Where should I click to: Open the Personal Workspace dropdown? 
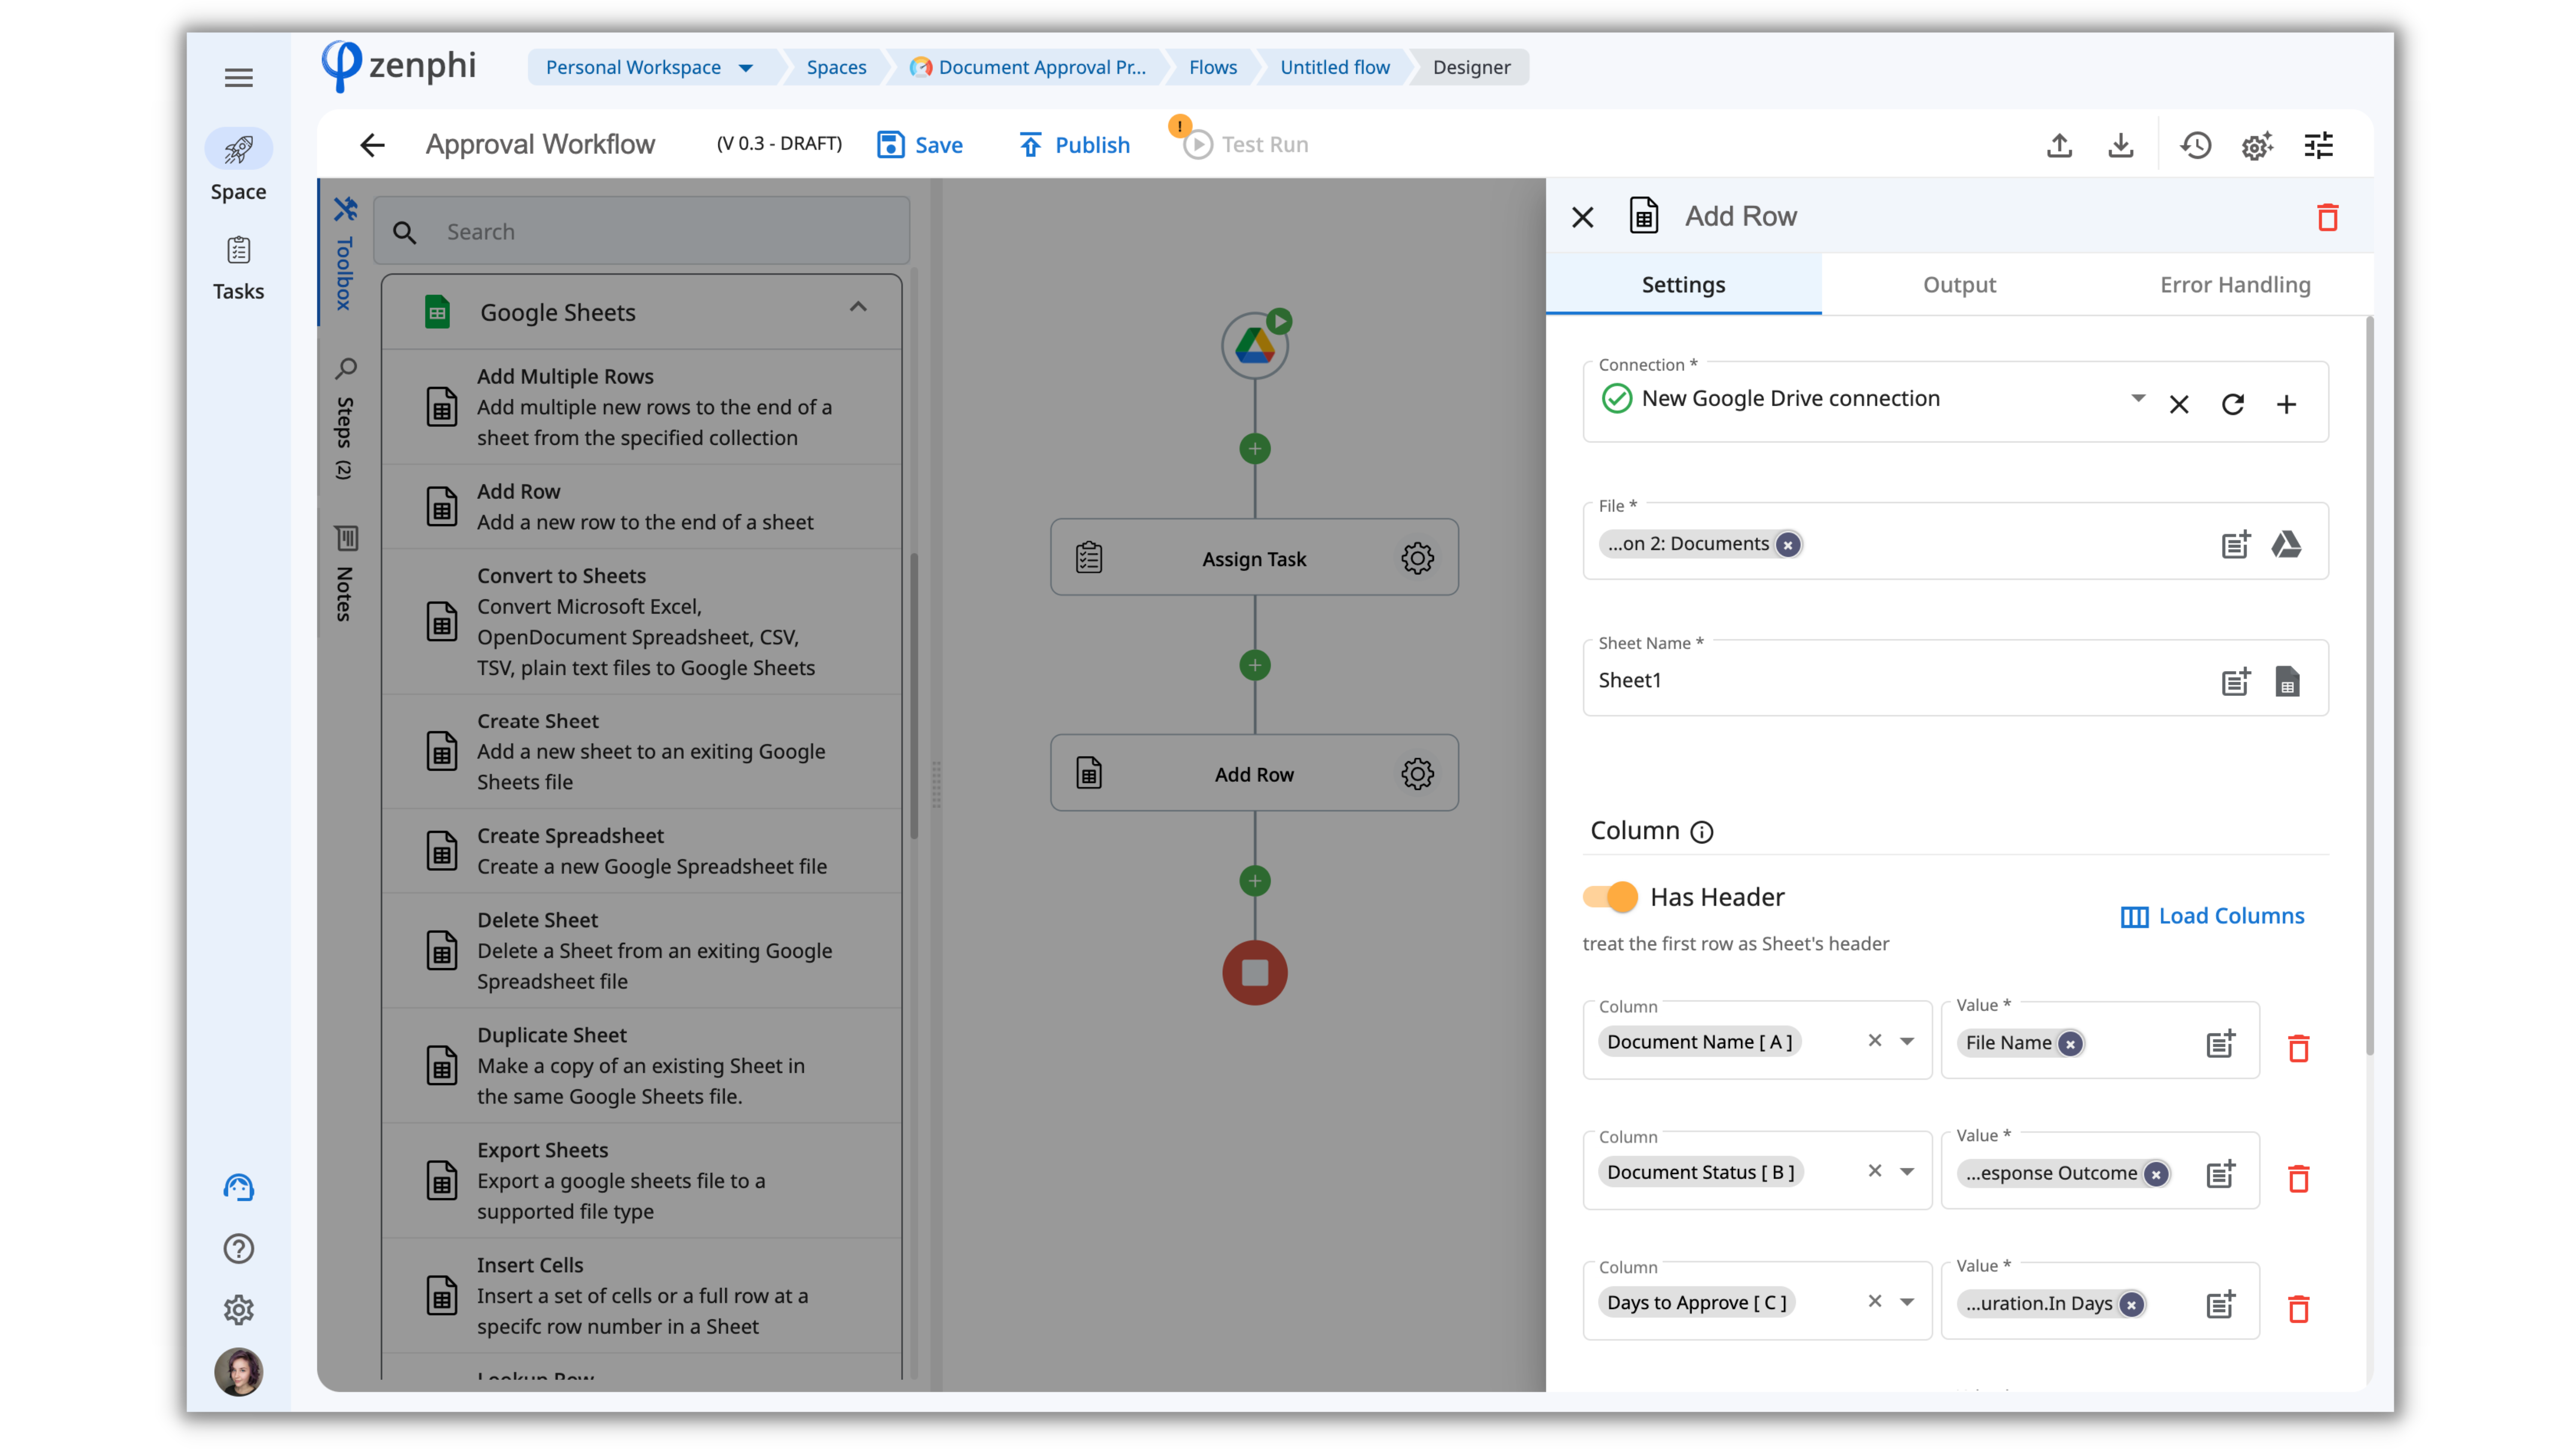pos(746,67)
